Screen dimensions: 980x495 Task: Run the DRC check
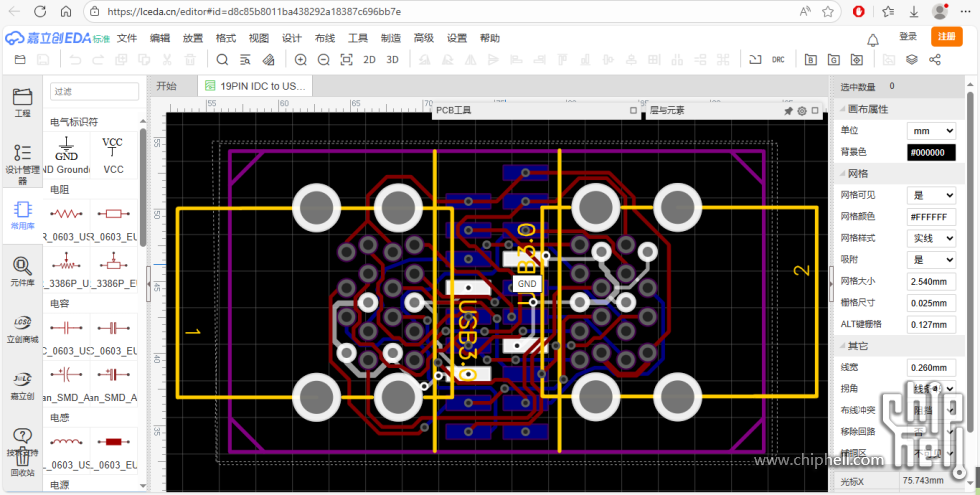[778, 60]
